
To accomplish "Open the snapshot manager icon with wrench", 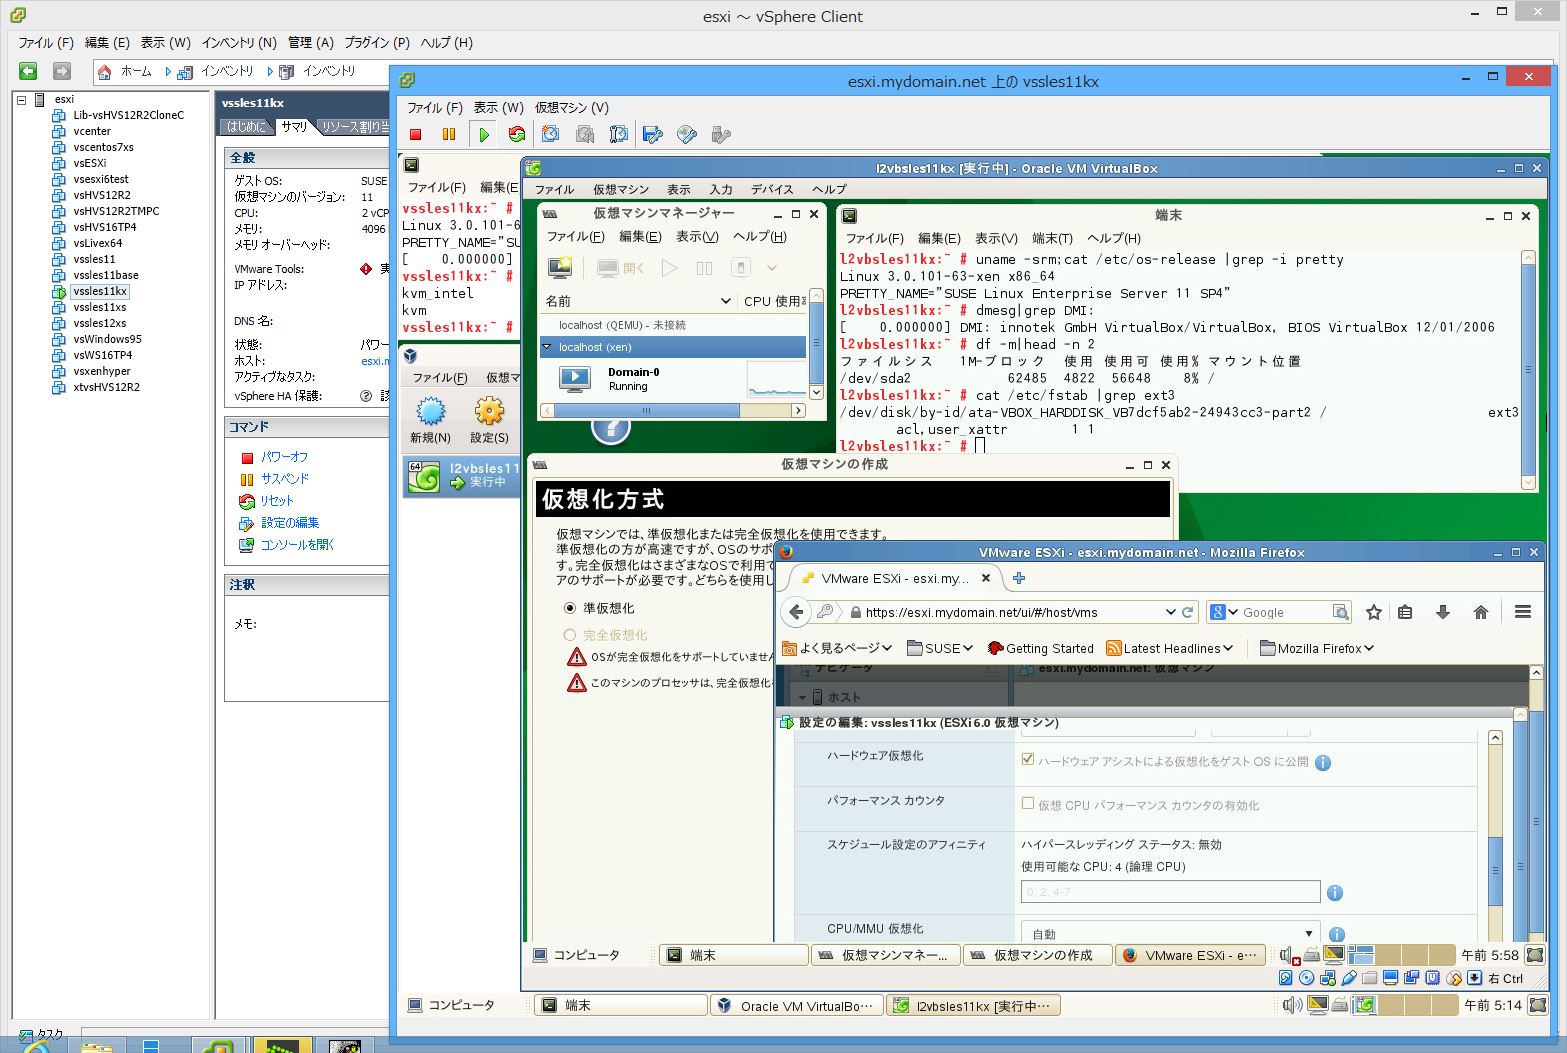I will click(x=619, y=134).
